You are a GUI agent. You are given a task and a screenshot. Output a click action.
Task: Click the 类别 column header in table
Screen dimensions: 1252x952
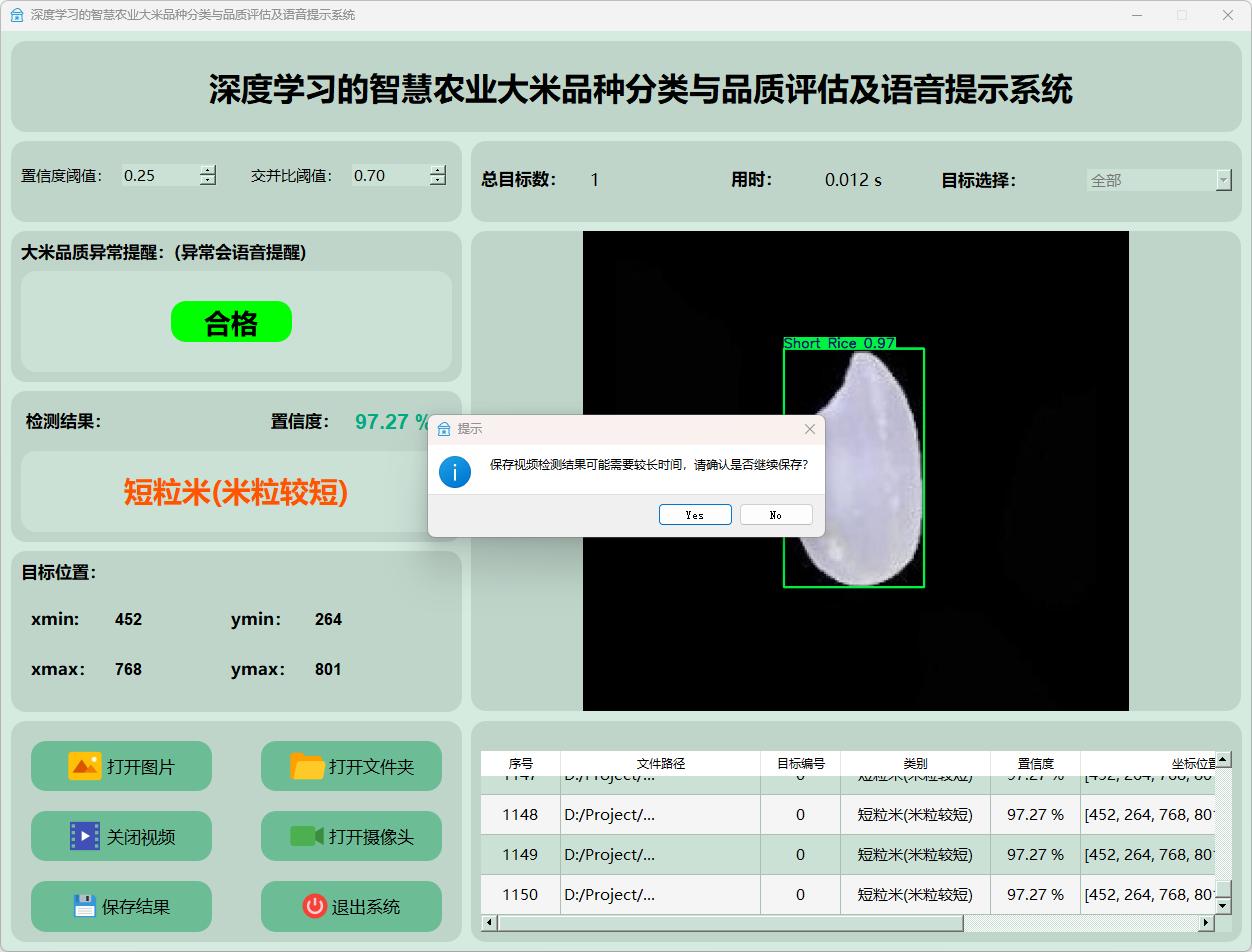[914, 763]
